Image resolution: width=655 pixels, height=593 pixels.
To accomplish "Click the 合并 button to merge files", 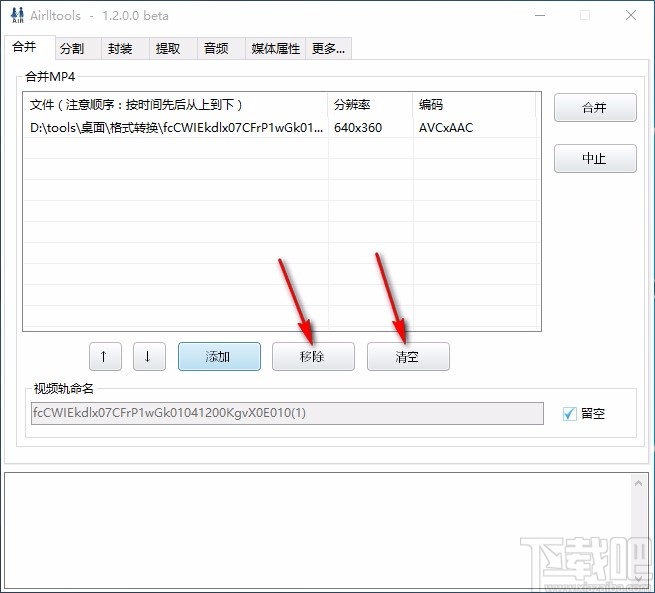I will [x=595, y=108].
